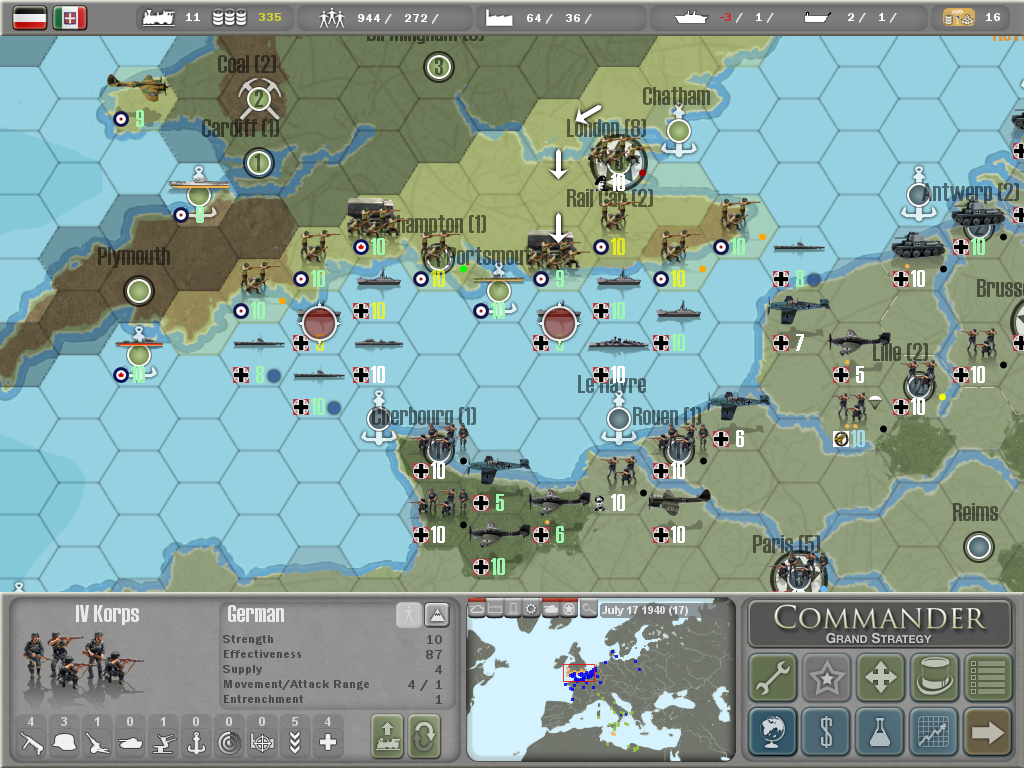The width and height of the screenshot is (1024, 768).
Task: Click the arrow end turn button
Action: tap(987, 732)
